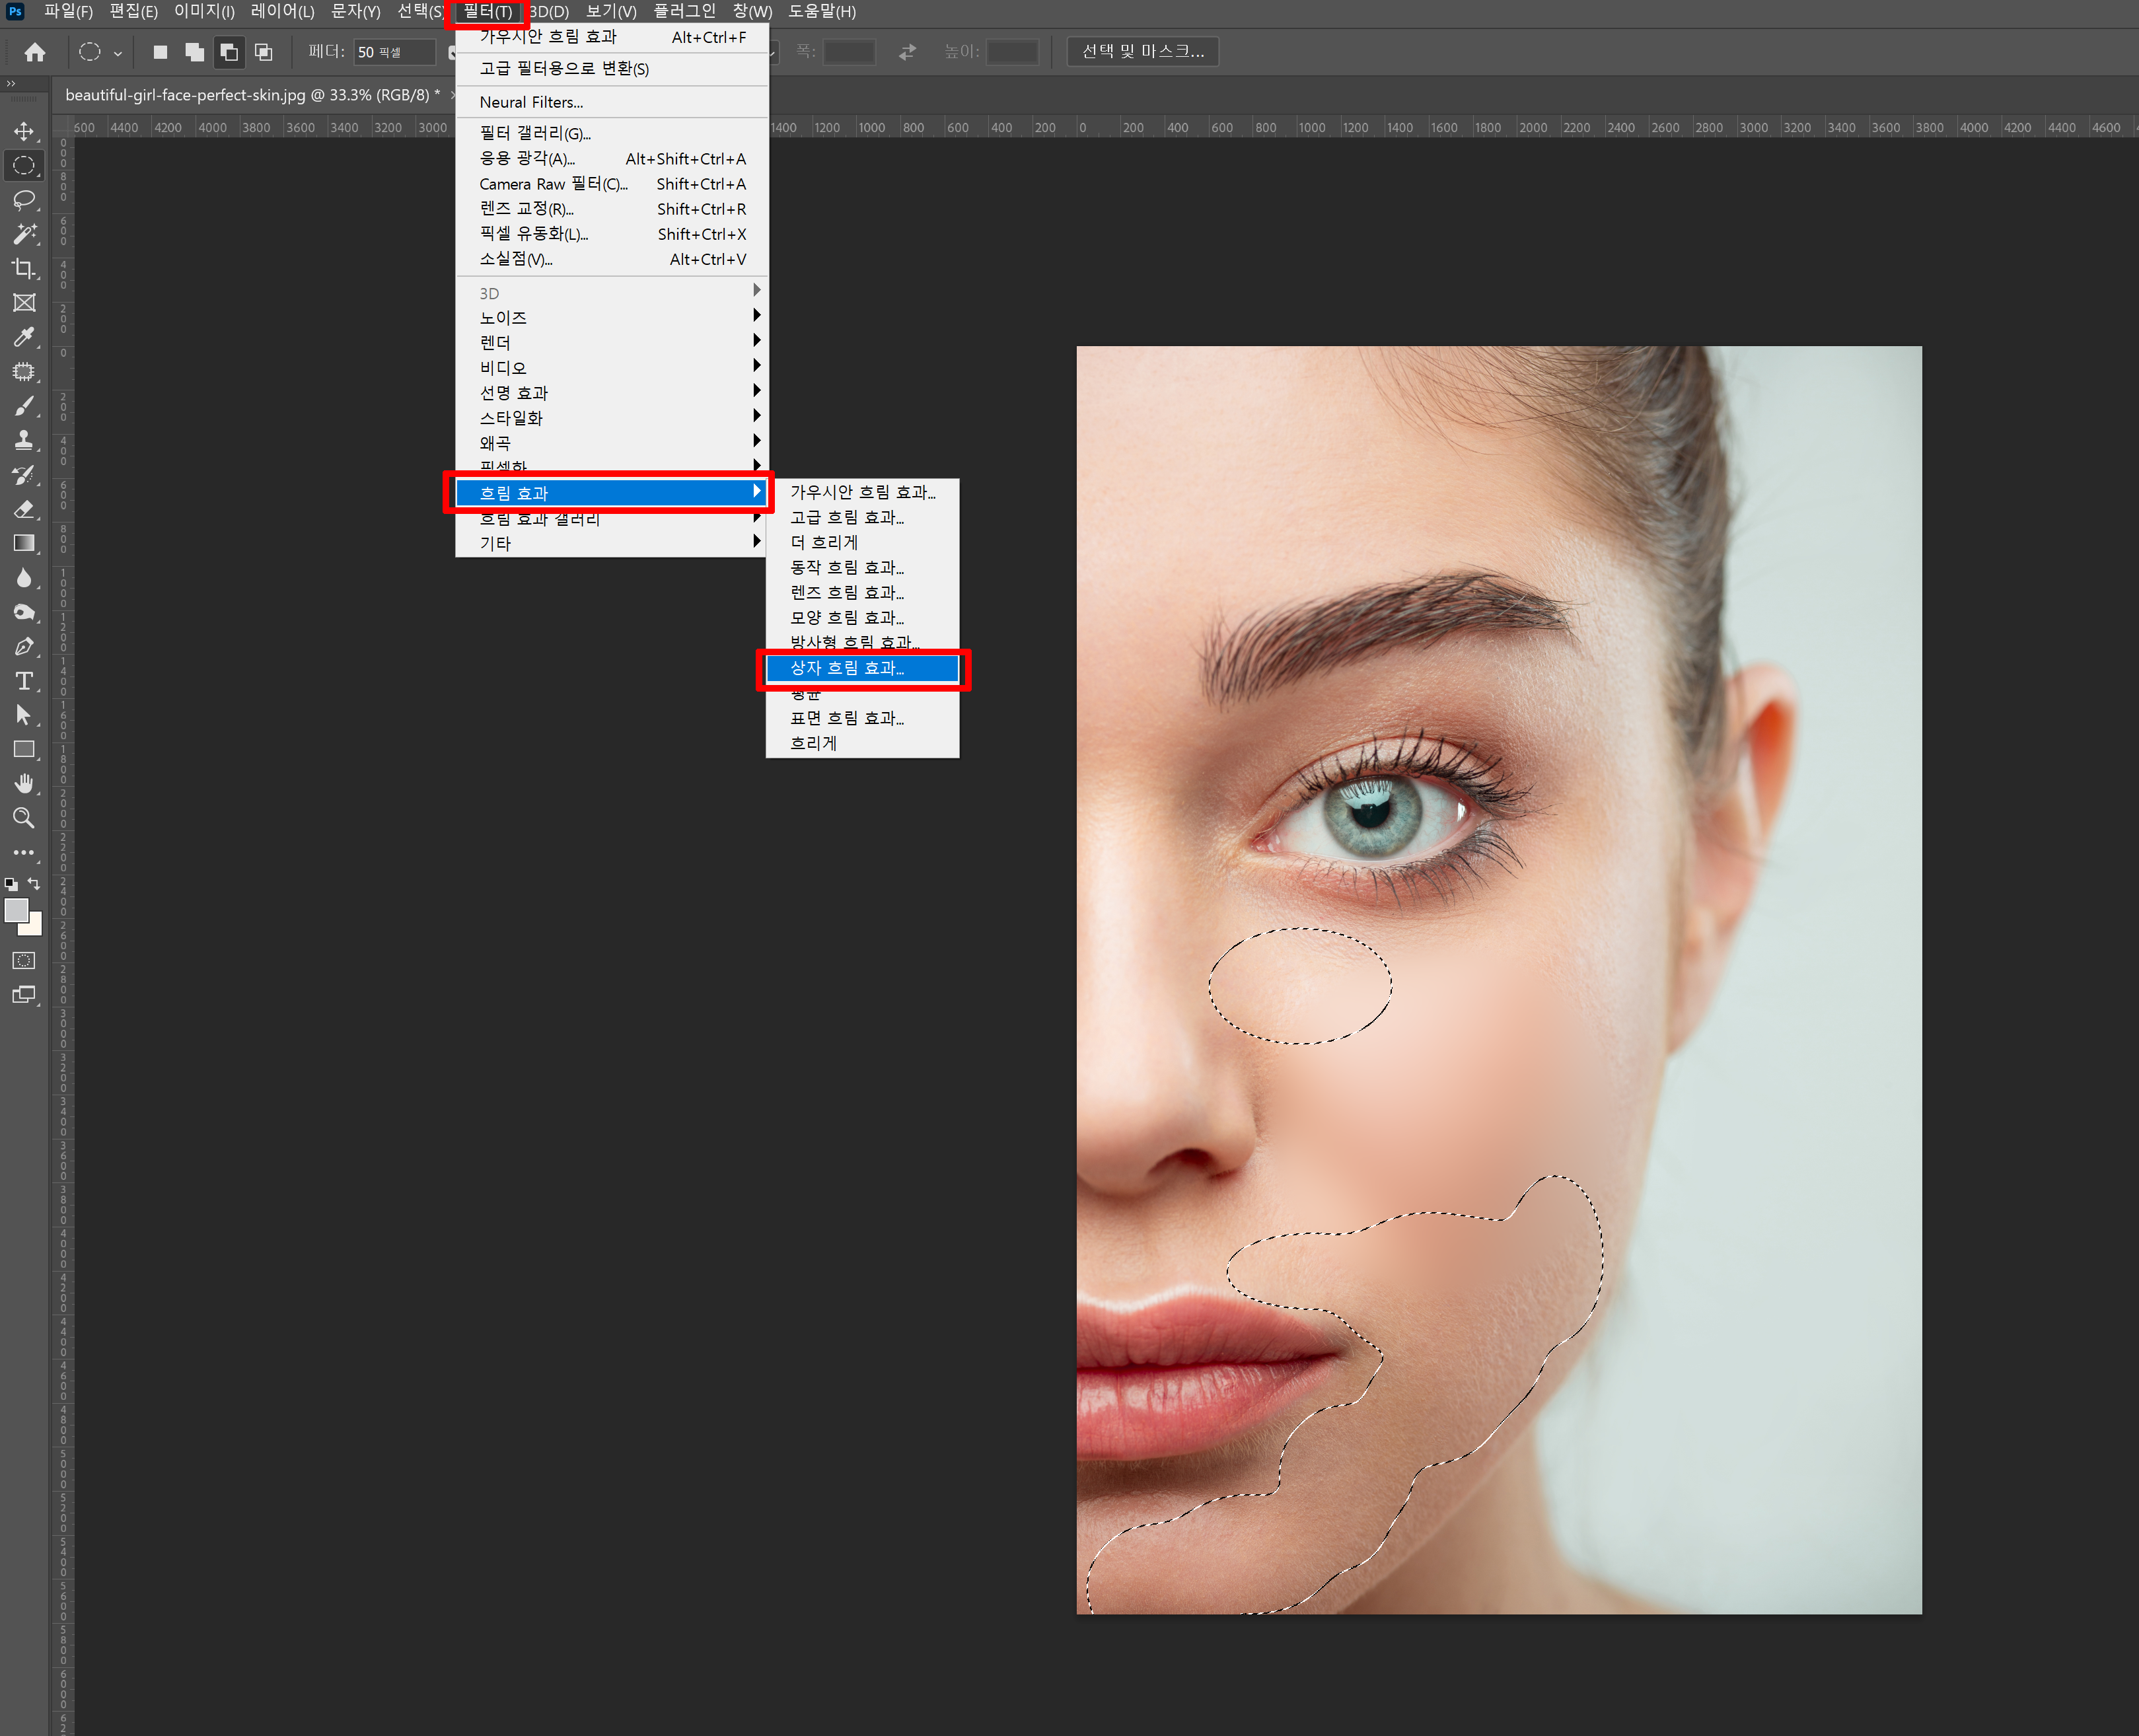The image size is (2139, 1736).
Task: Select the Clone Stamp tool
Action: pos(24,440)
